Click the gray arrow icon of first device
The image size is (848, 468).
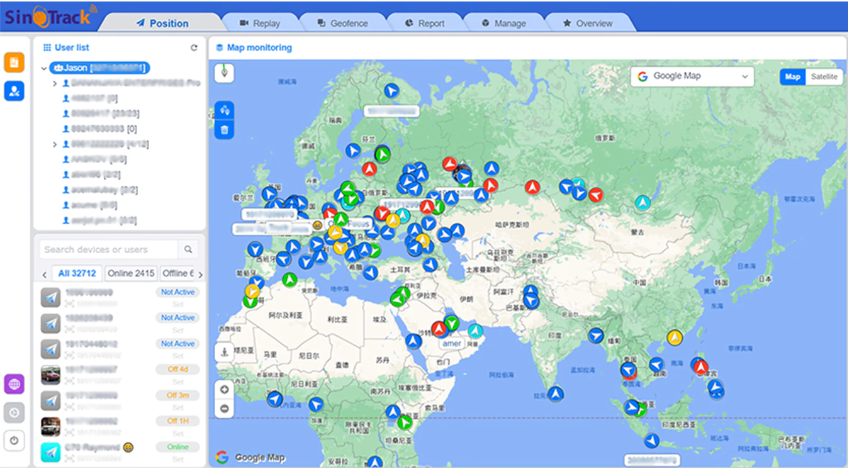pos(51,297)
